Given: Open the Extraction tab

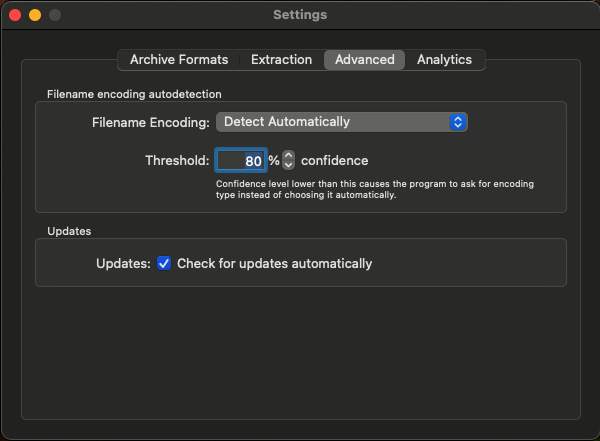Looking at the screenshot, I should [281, 60].
